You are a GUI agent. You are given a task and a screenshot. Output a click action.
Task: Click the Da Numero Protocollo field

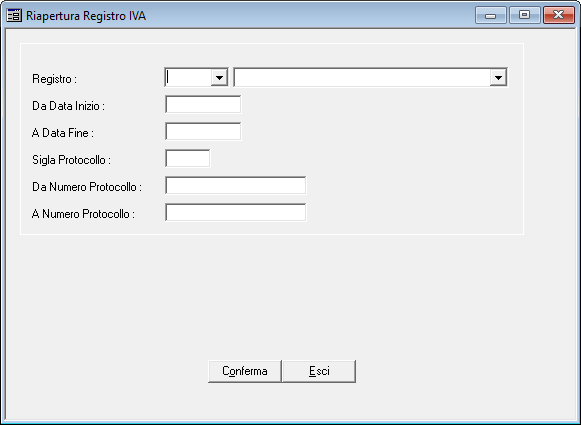pos(236,185)
